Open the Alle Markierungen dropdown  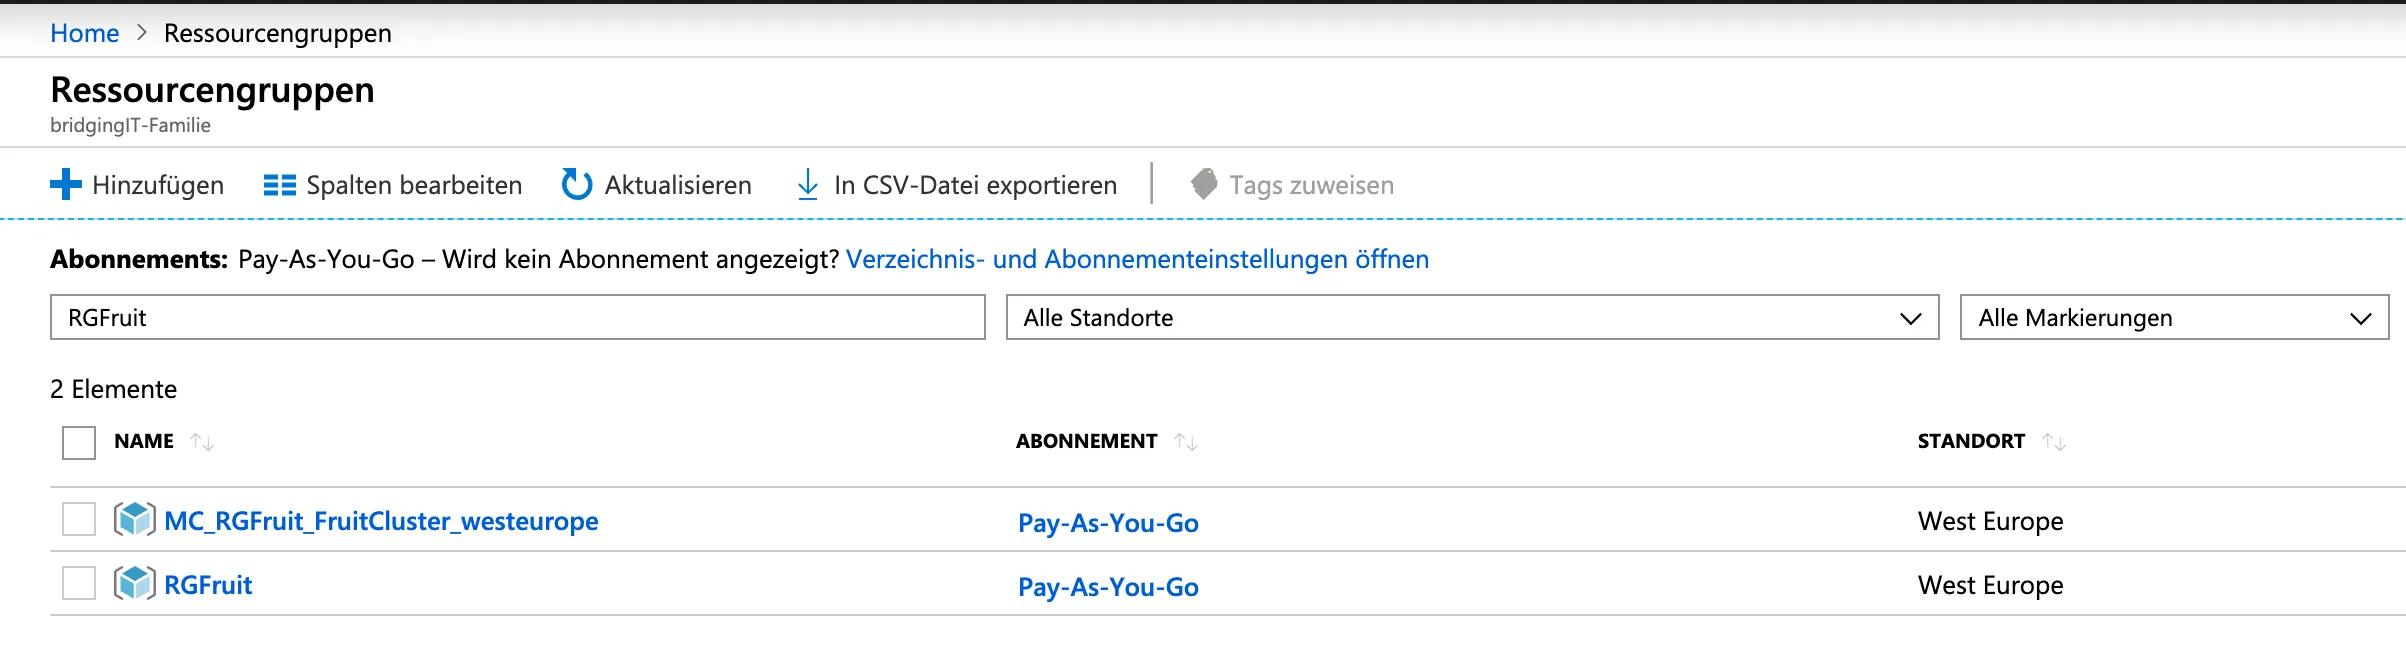(x=2174, y=318)
